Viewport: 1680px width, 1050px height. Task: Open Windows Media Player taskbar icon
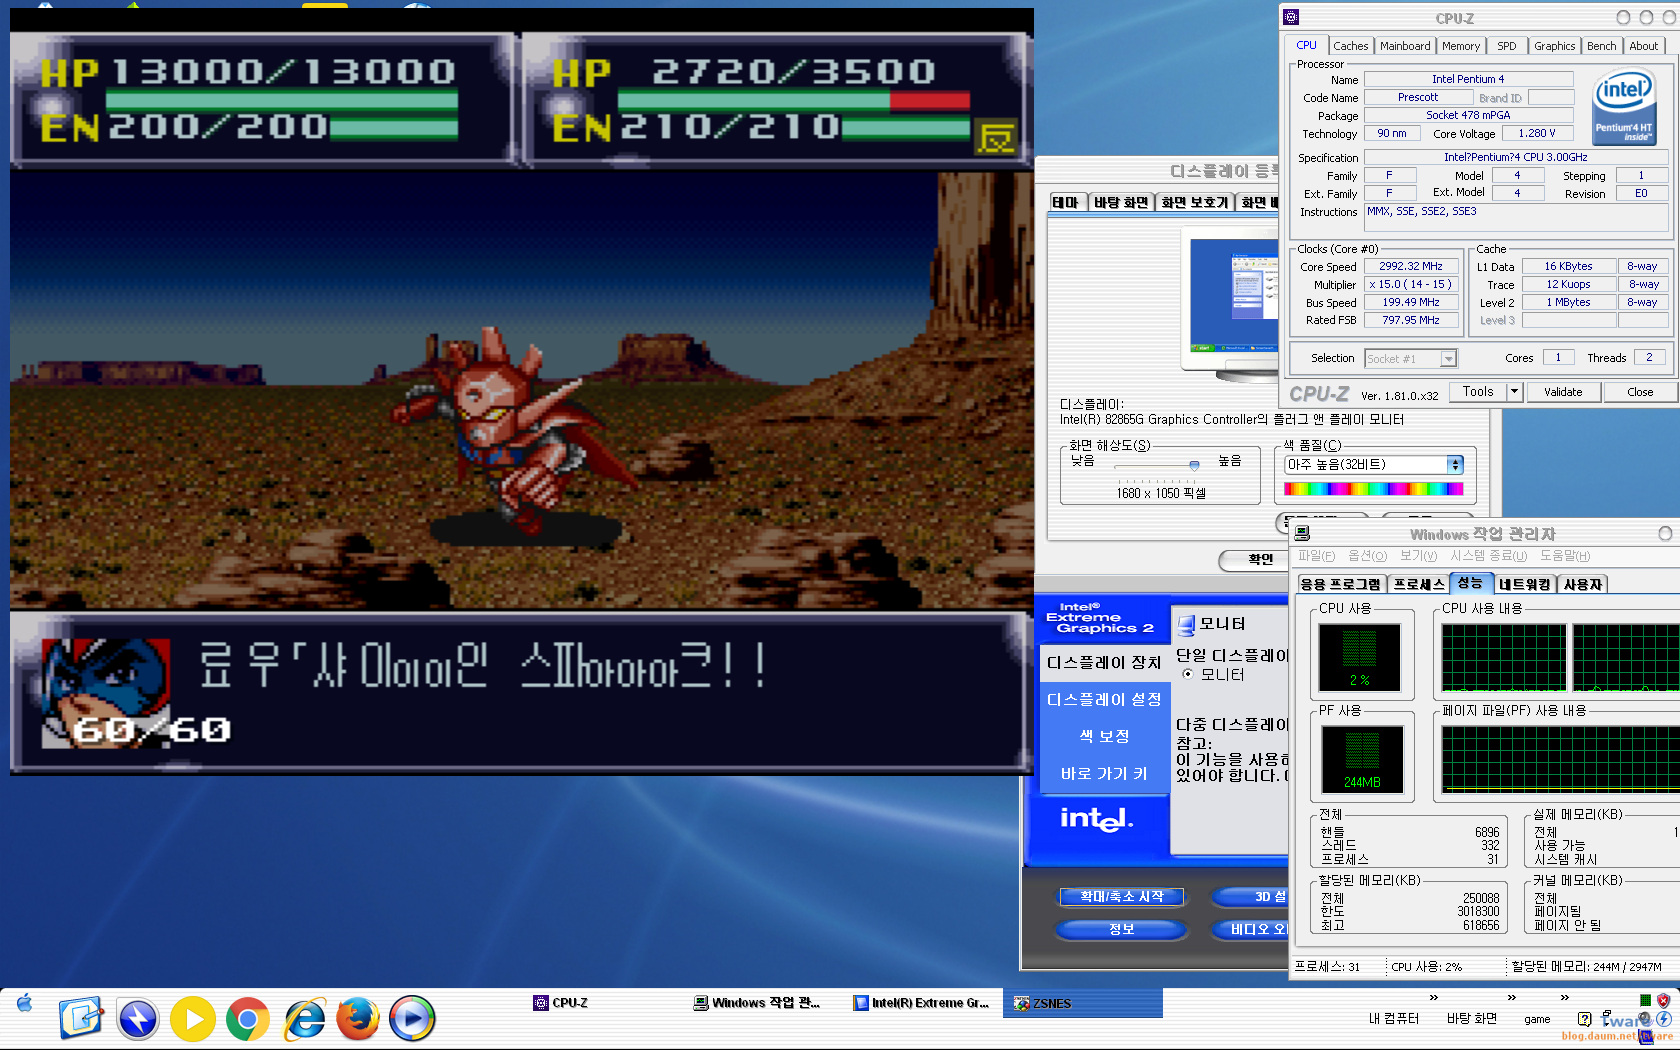(x=412, y=1019)
